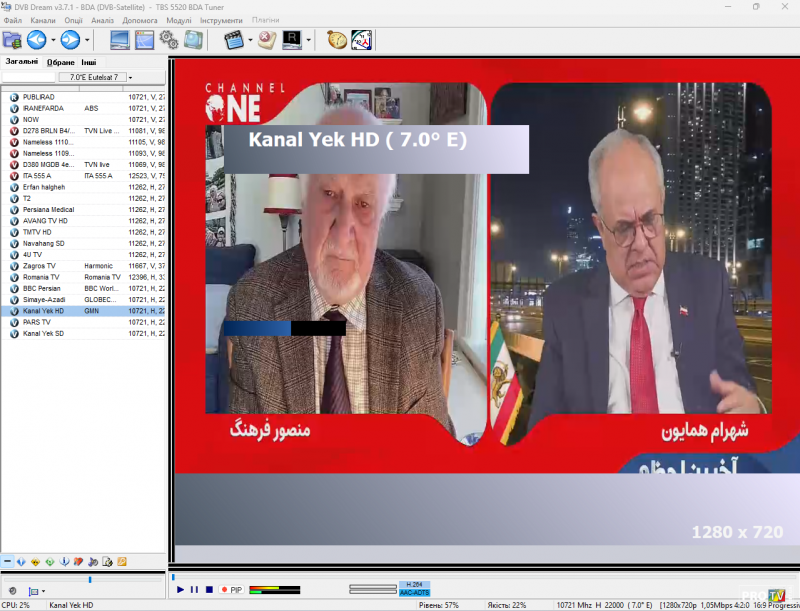Expand the forward navigation arrow dropdown
Screen dimensions: 800x611
(87, 40)
